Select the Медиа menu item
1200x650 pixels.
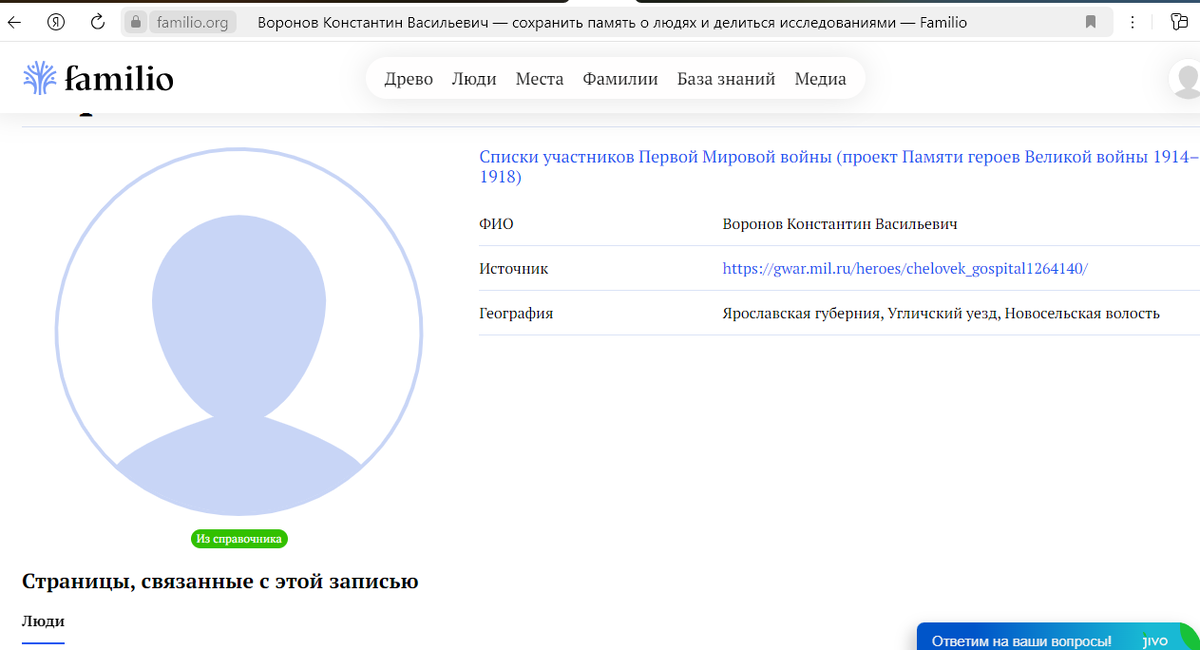(820, 79)
